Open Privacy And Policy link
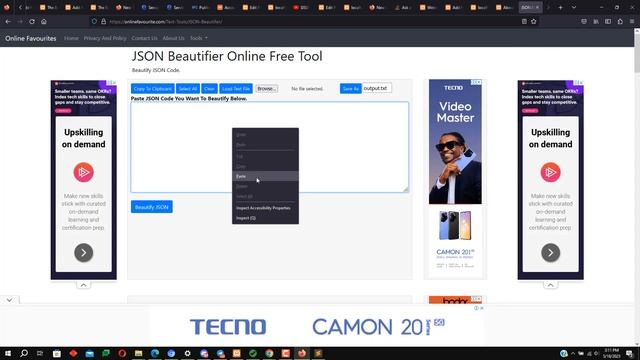Image resolution: width=640 pixels, height=360 pixels. pyautogui.click(x=105, y=38)
